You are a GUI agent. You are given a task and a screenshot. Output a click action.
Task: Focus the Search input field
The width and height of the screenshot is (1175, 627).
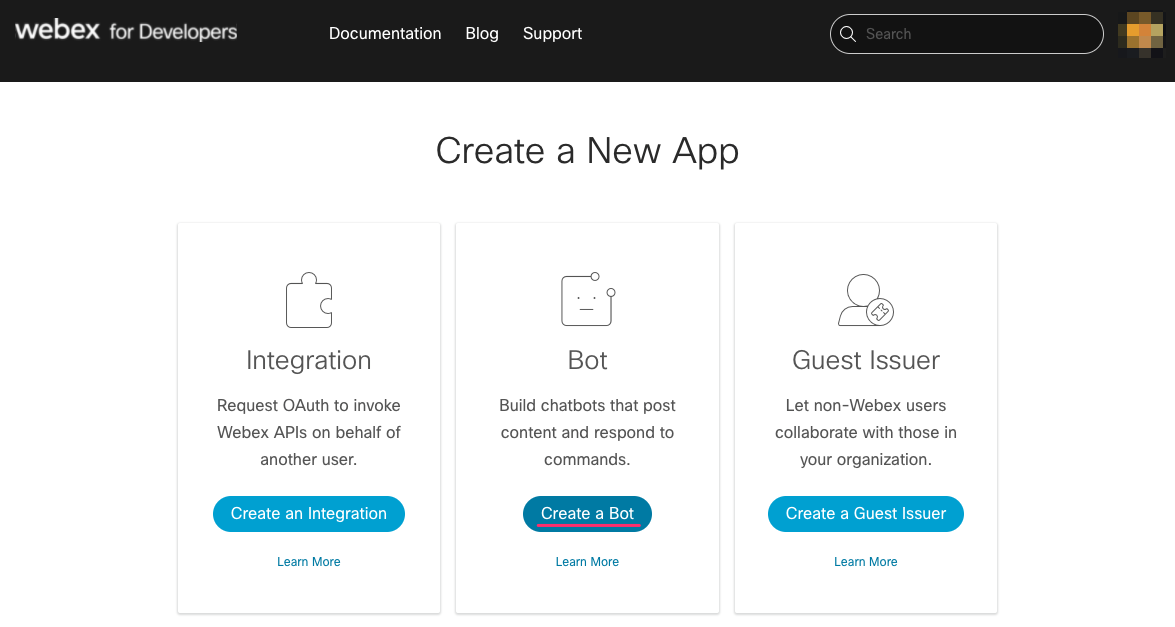pyautogui.click(x=967, y=34)
